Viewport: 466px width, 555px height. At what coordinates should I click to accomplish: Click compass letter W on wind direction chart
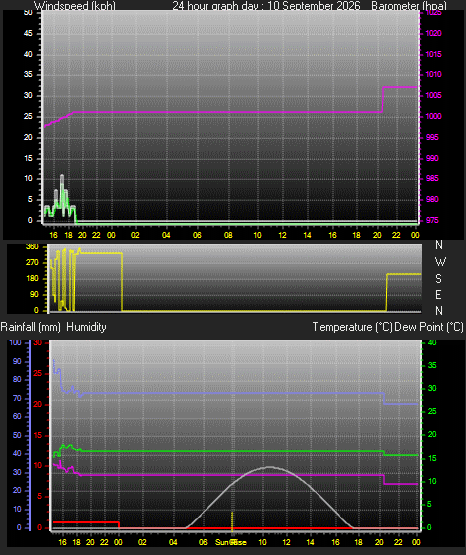pos(440,262)
